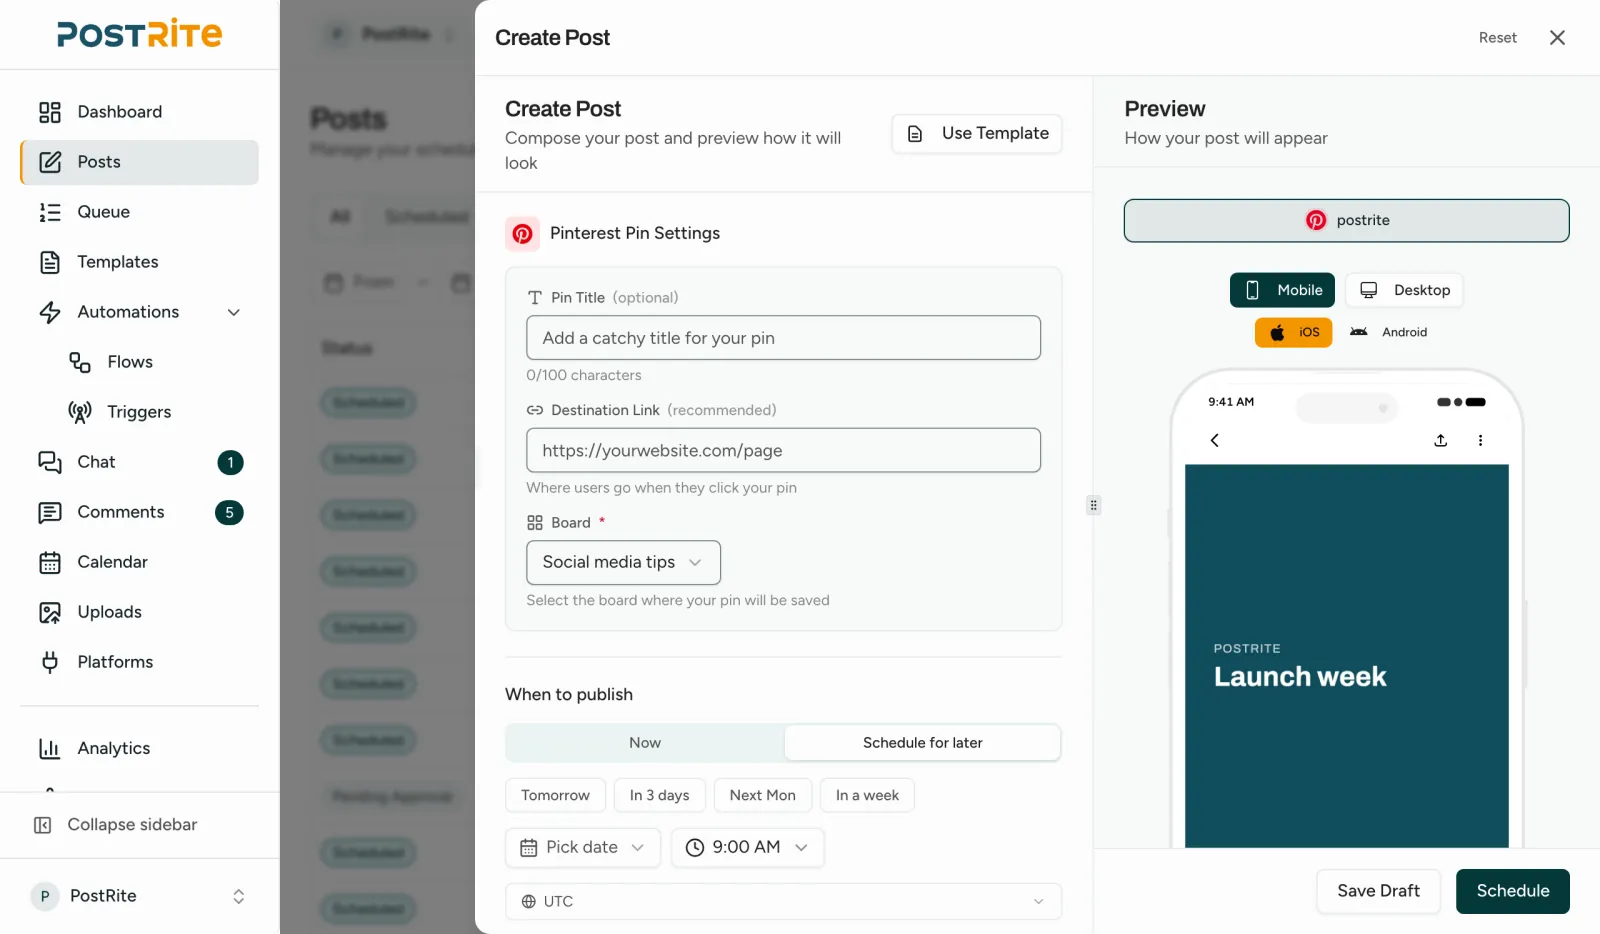This screenshot has height=934, width=1600.
Task: Choose Schedule for later option
Action: [x=922, y=743]
